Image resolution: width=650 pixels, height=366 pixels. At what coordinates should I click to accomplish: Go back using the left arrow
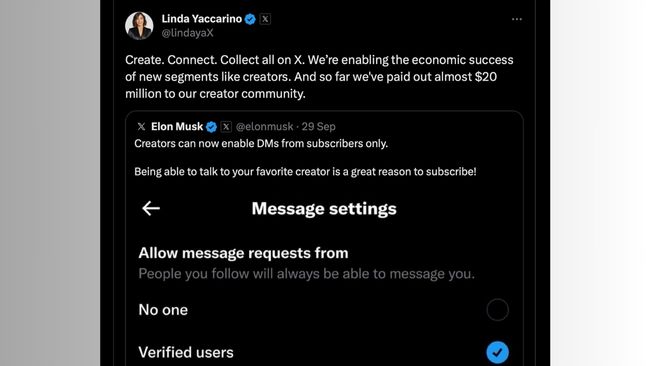[151, 208]
